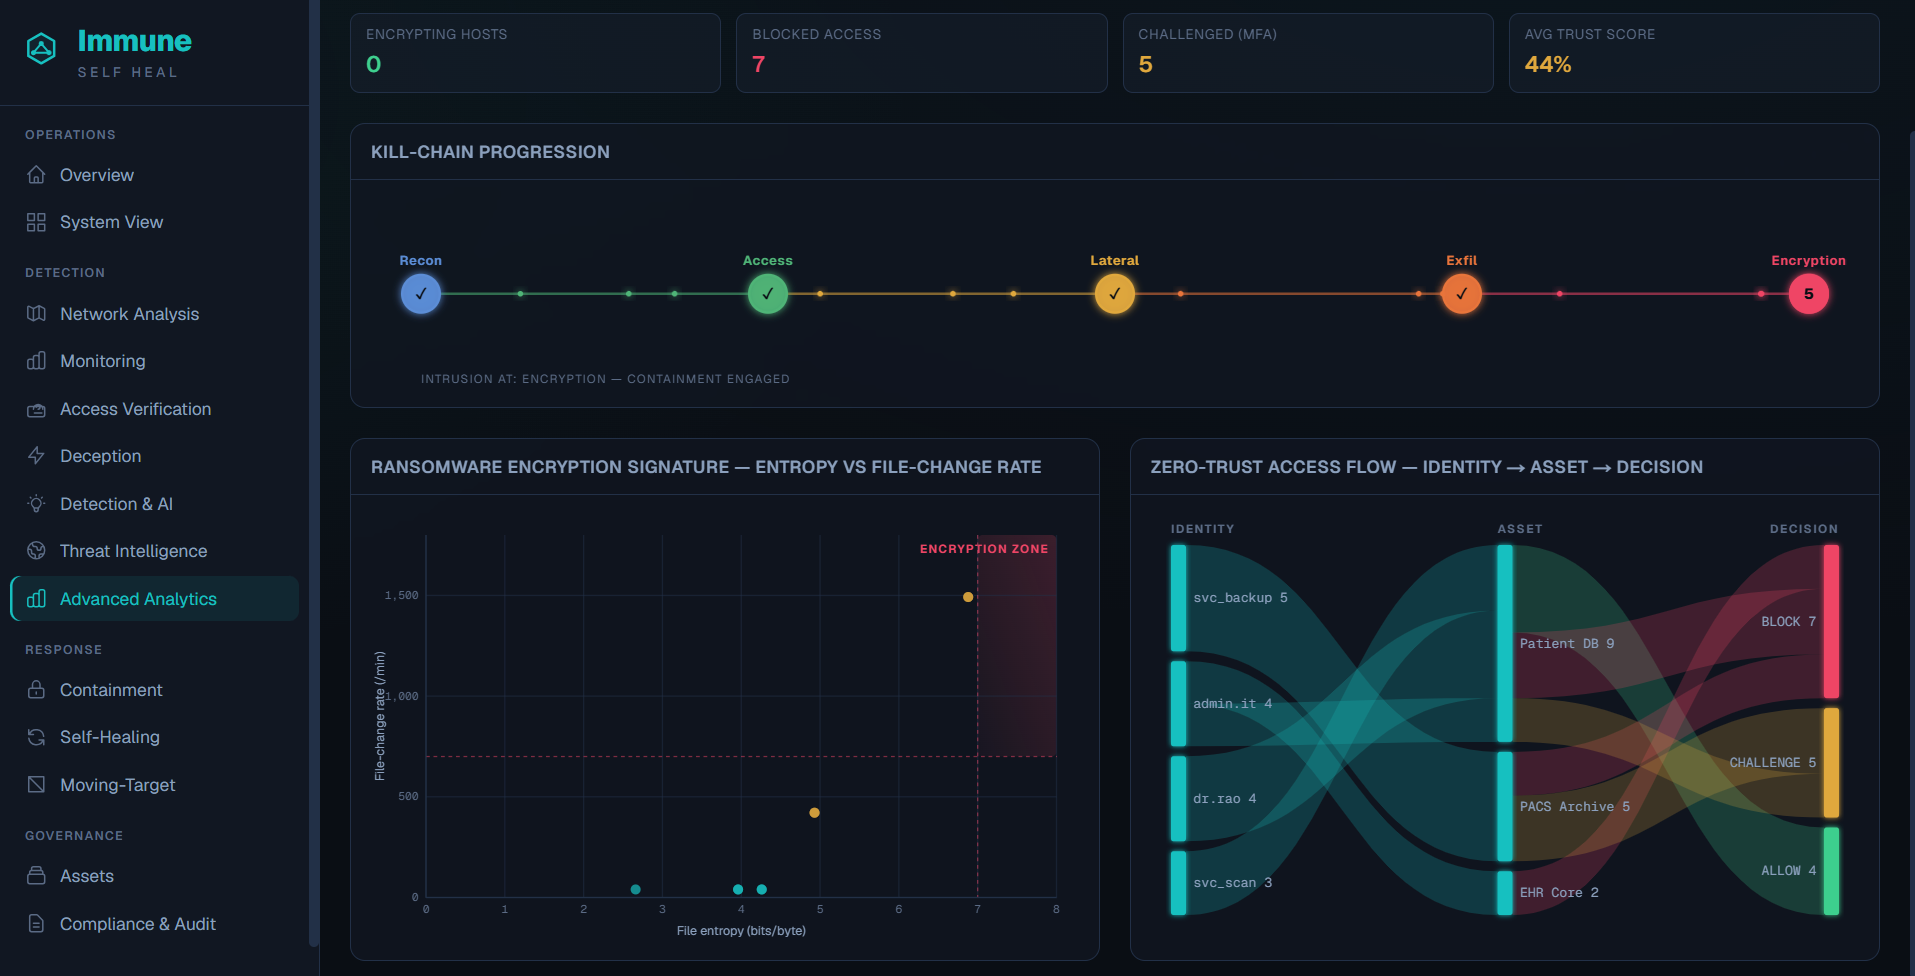1915x976 pixels.
Task: Click the Access Verification icon
Action: coord(36,409)
